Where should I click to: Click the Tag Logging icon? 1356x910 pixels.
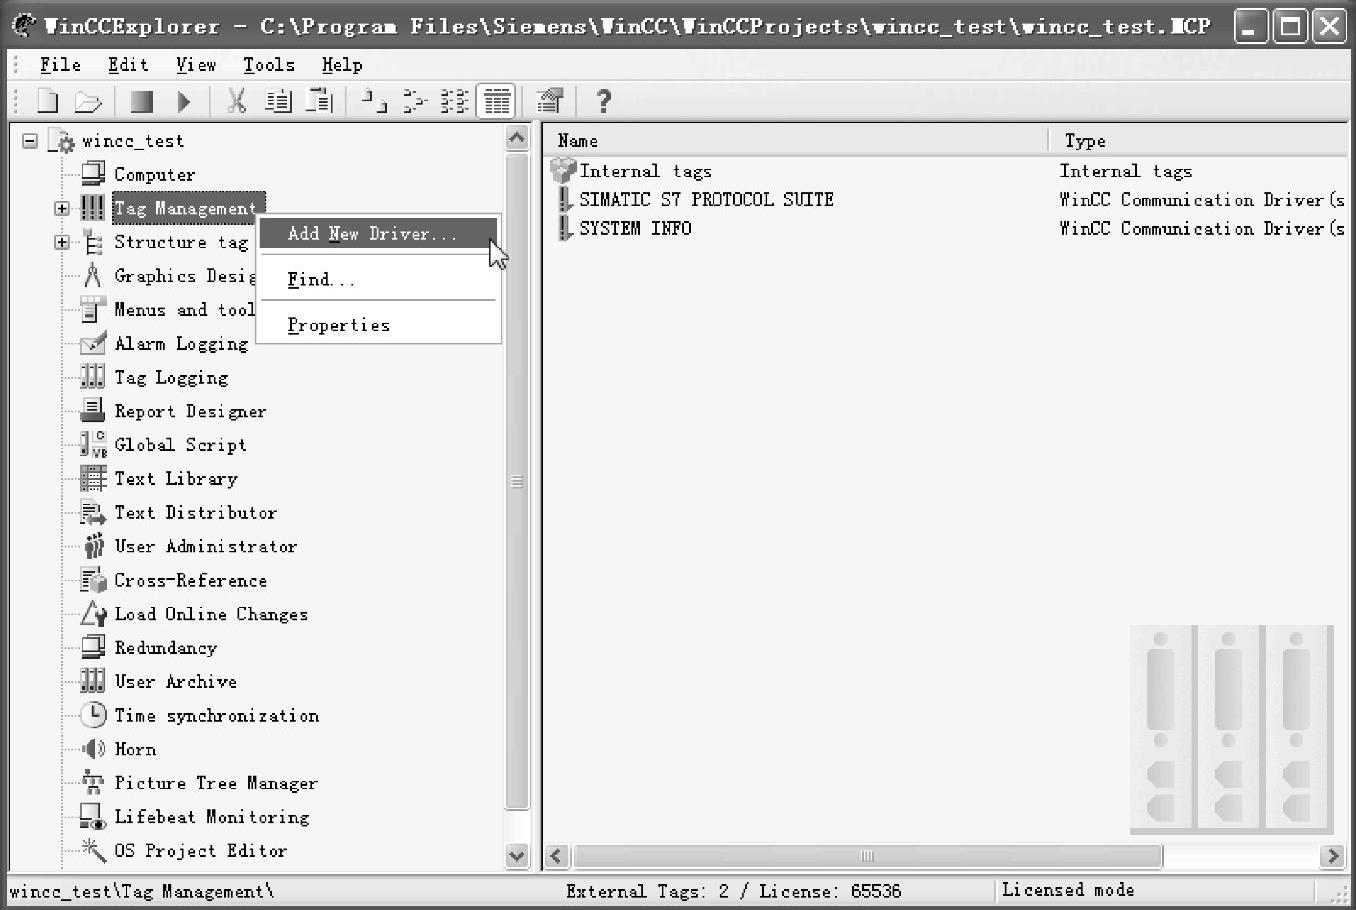[93, 377]
